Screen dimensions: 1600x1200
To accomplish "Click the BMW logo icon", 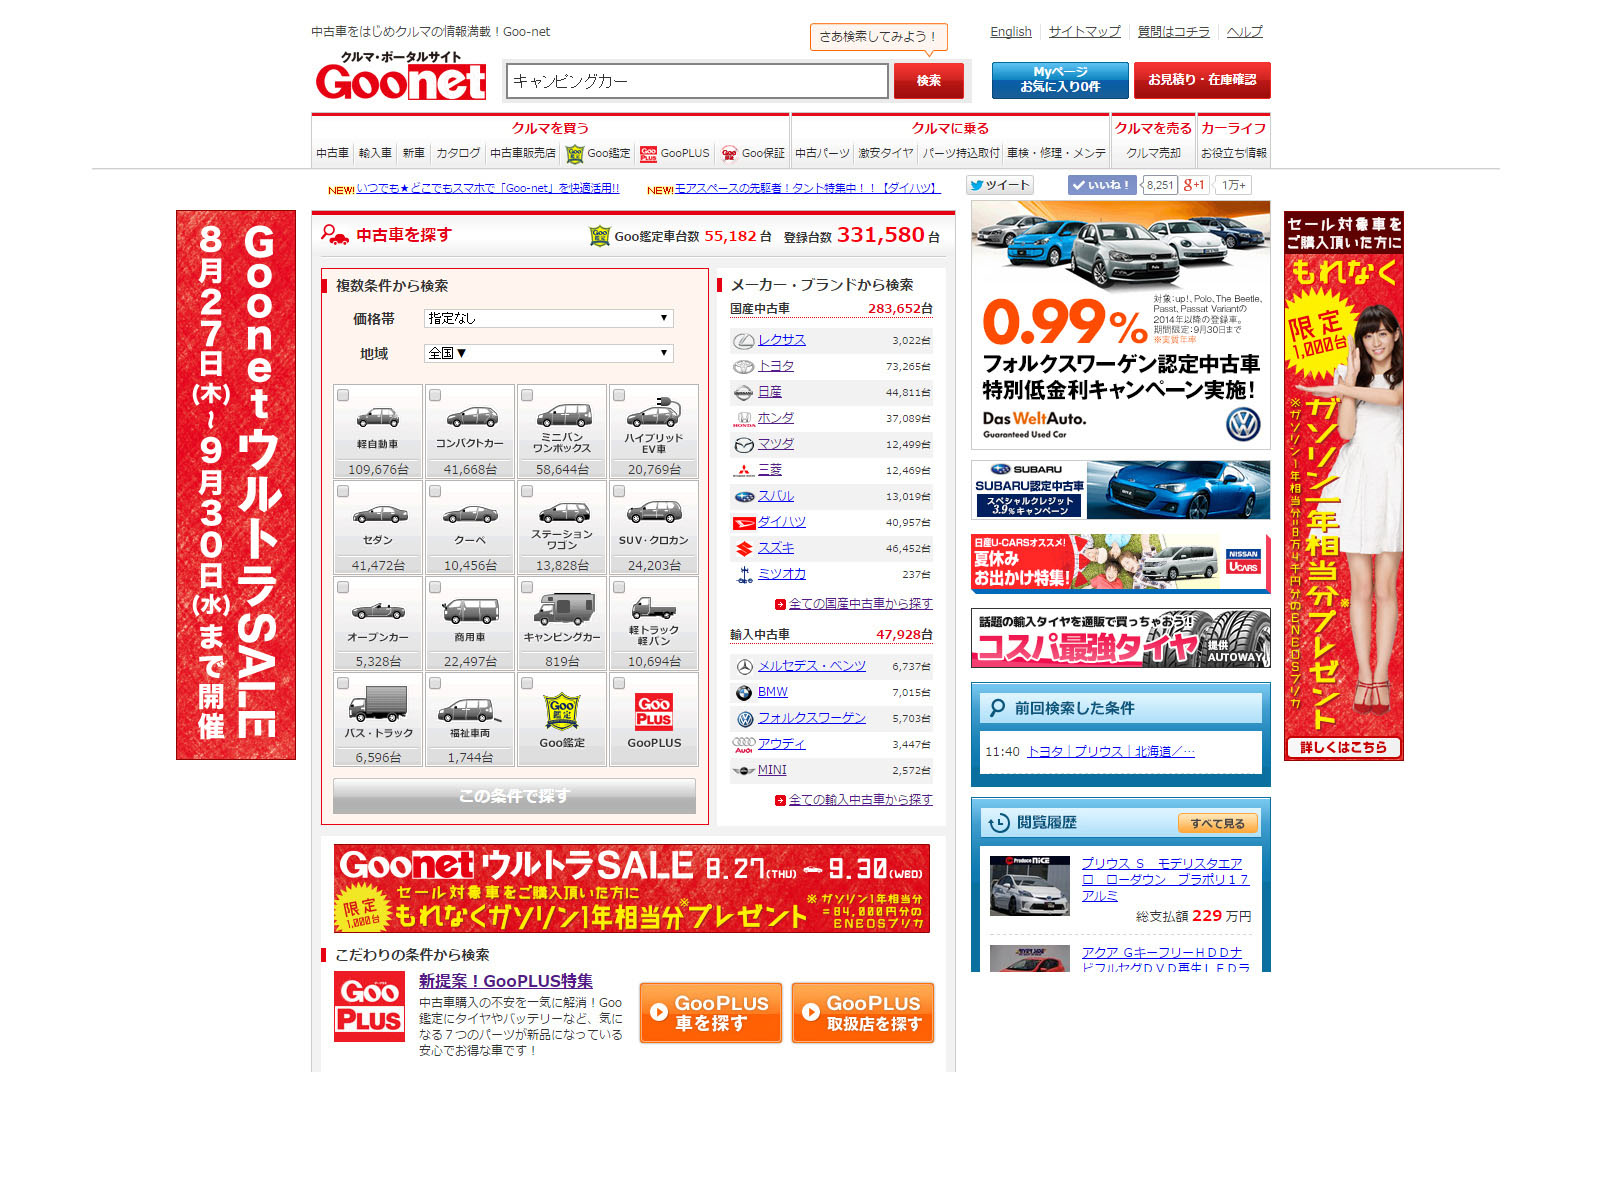I will pos(744,693).
